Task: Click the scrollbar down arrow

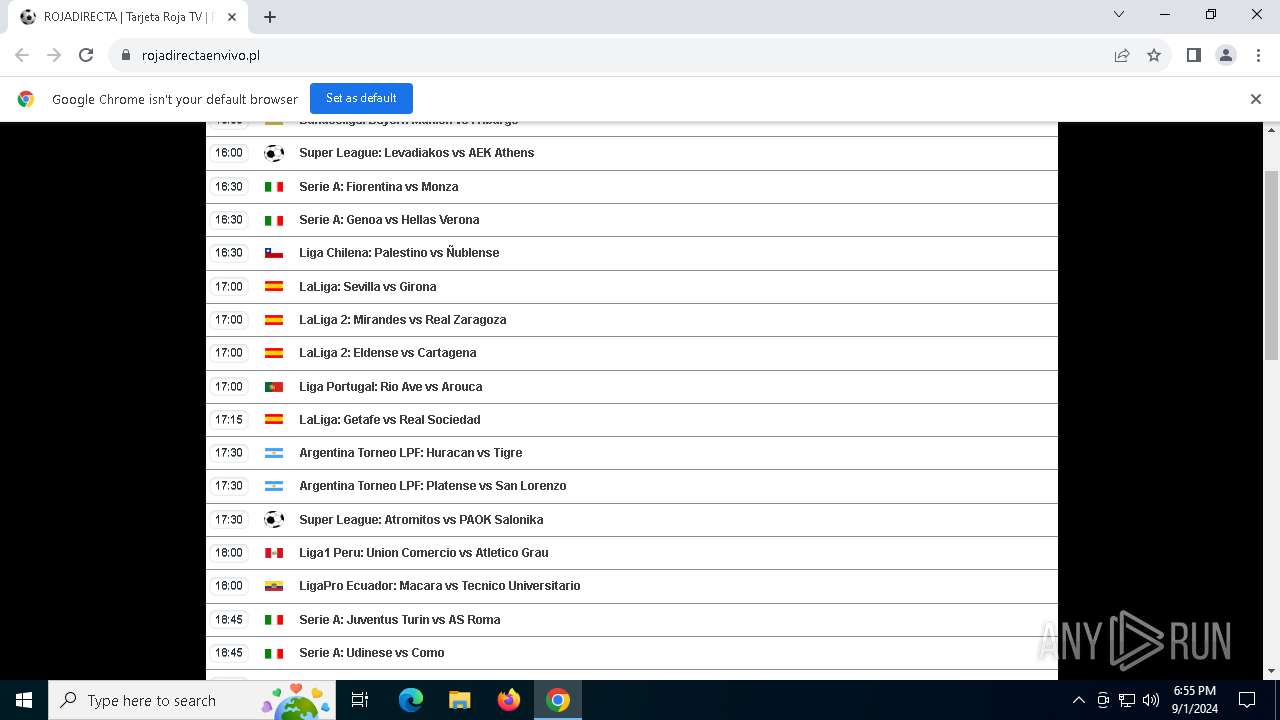Action: click(x=1271, y=671)
